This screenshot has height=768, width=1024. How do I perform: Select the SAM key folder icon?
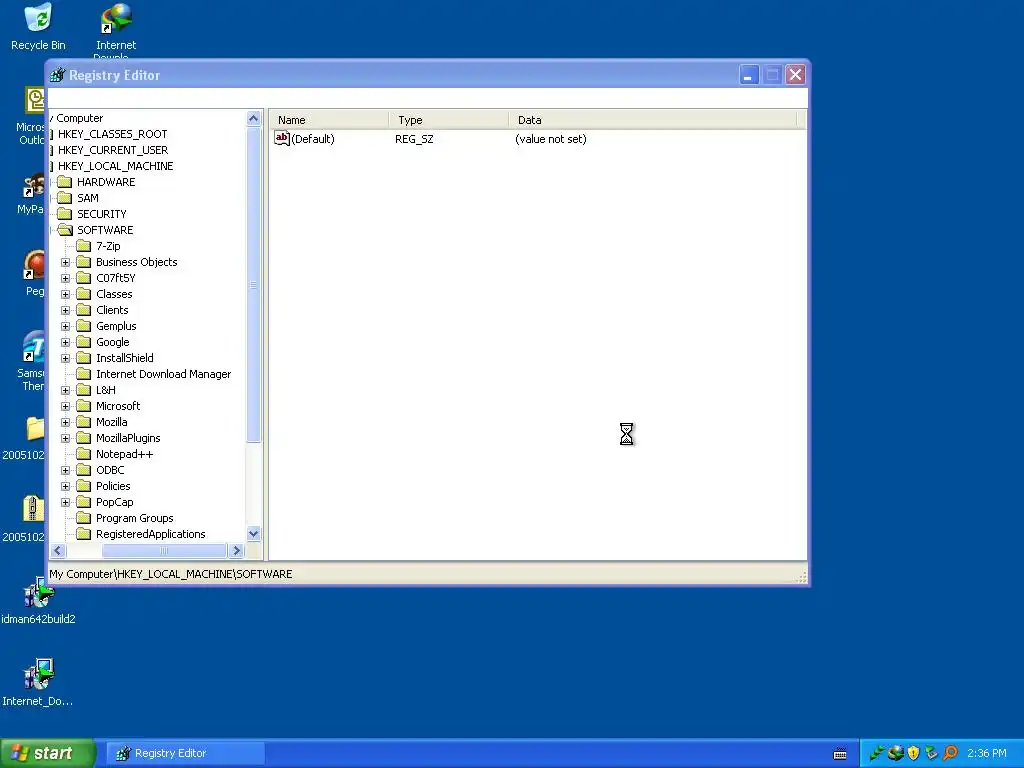pos(64,198)
